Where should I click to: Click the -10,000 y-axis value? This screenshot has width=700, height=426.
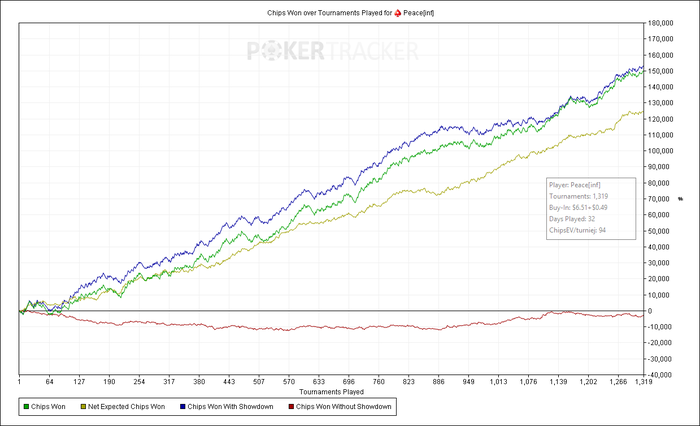pyautogui.click(x=659, y=327)
